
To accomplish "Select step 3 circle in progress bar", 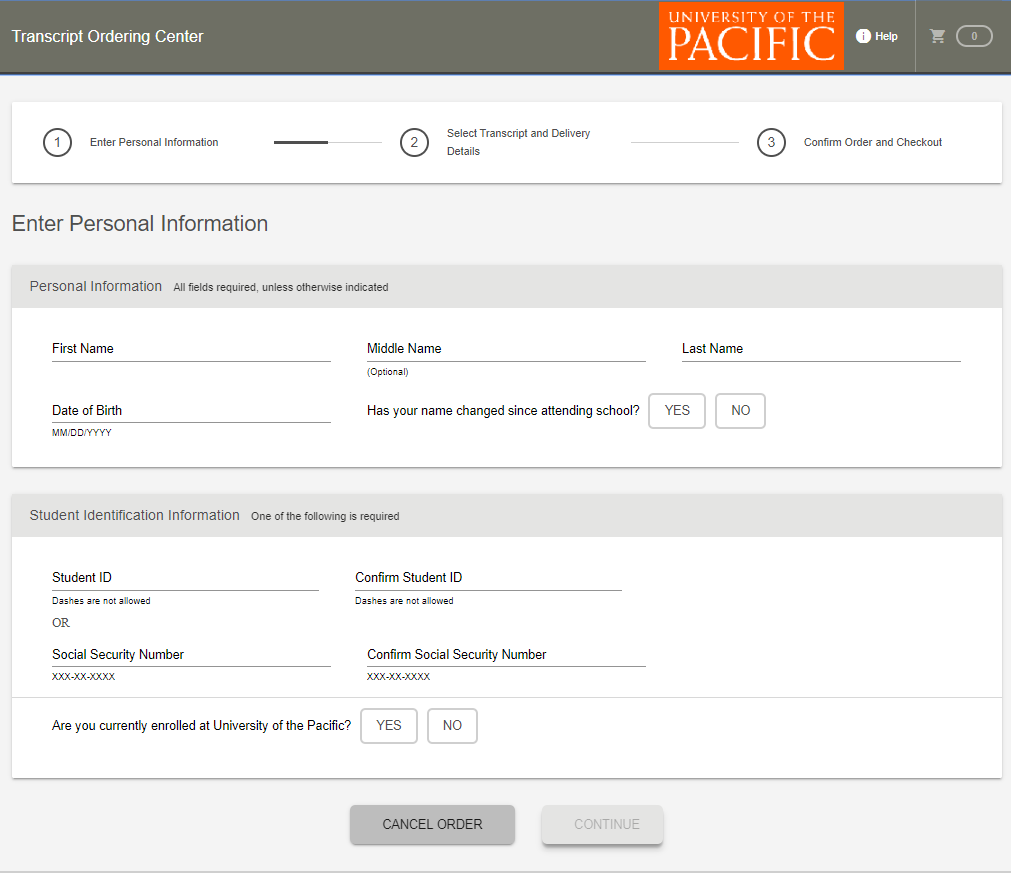I will (x=771, y=142).
